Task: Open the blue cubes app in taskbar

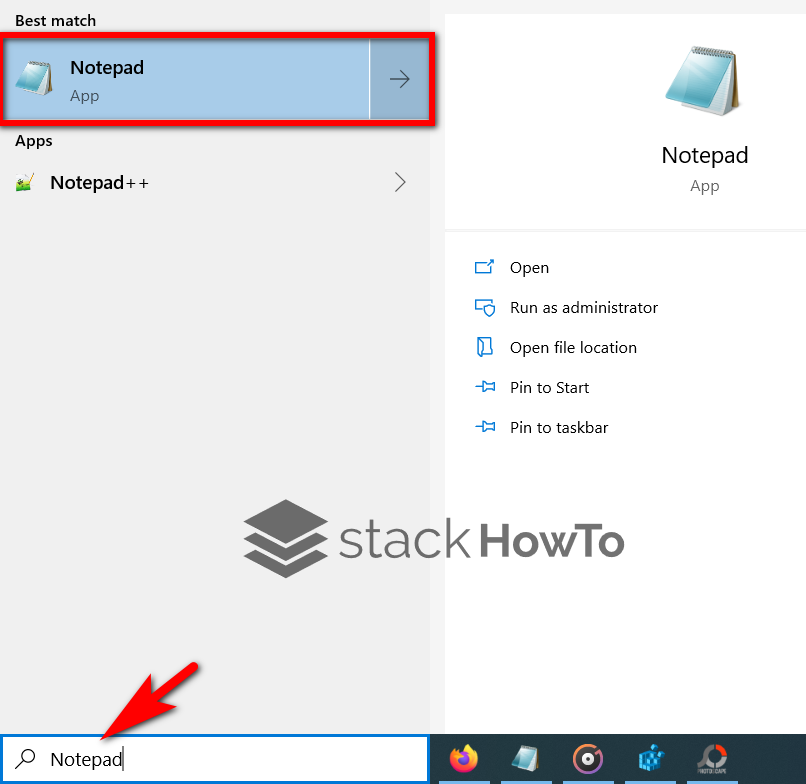Action: tap(650, 758)
